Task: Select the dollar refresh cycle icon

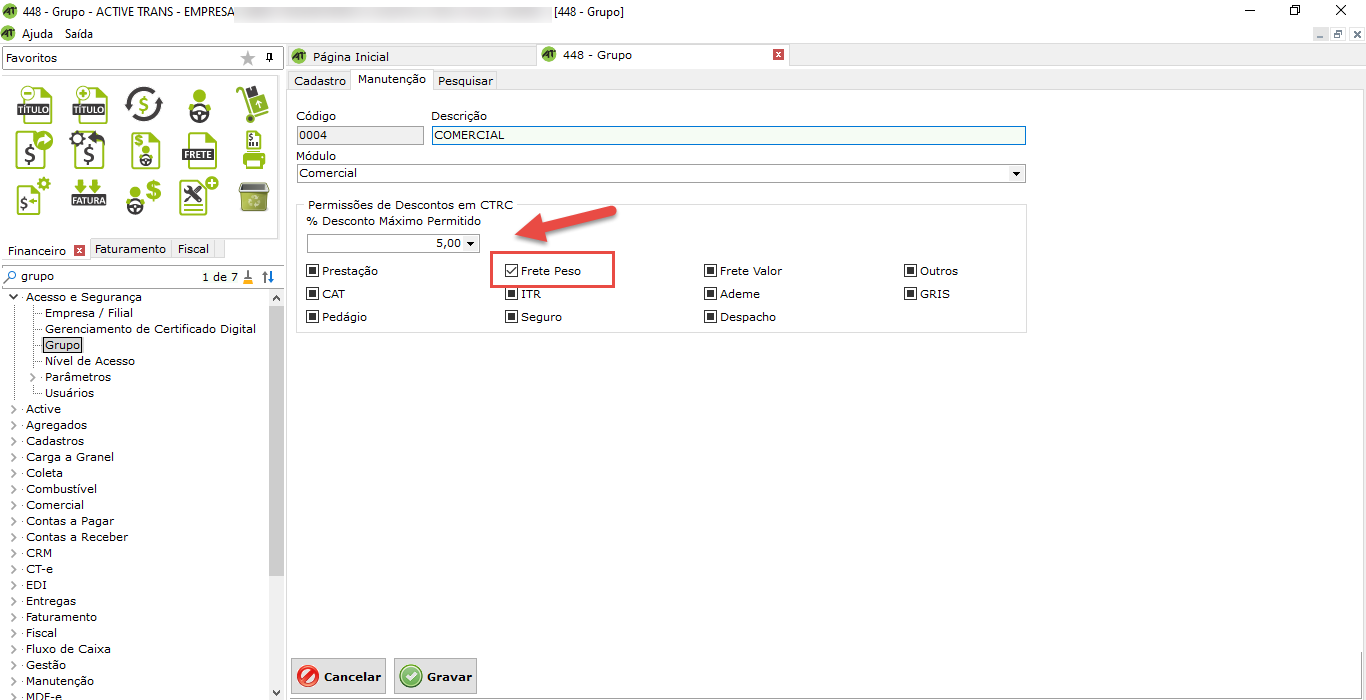Action: (x=144, y=104)
